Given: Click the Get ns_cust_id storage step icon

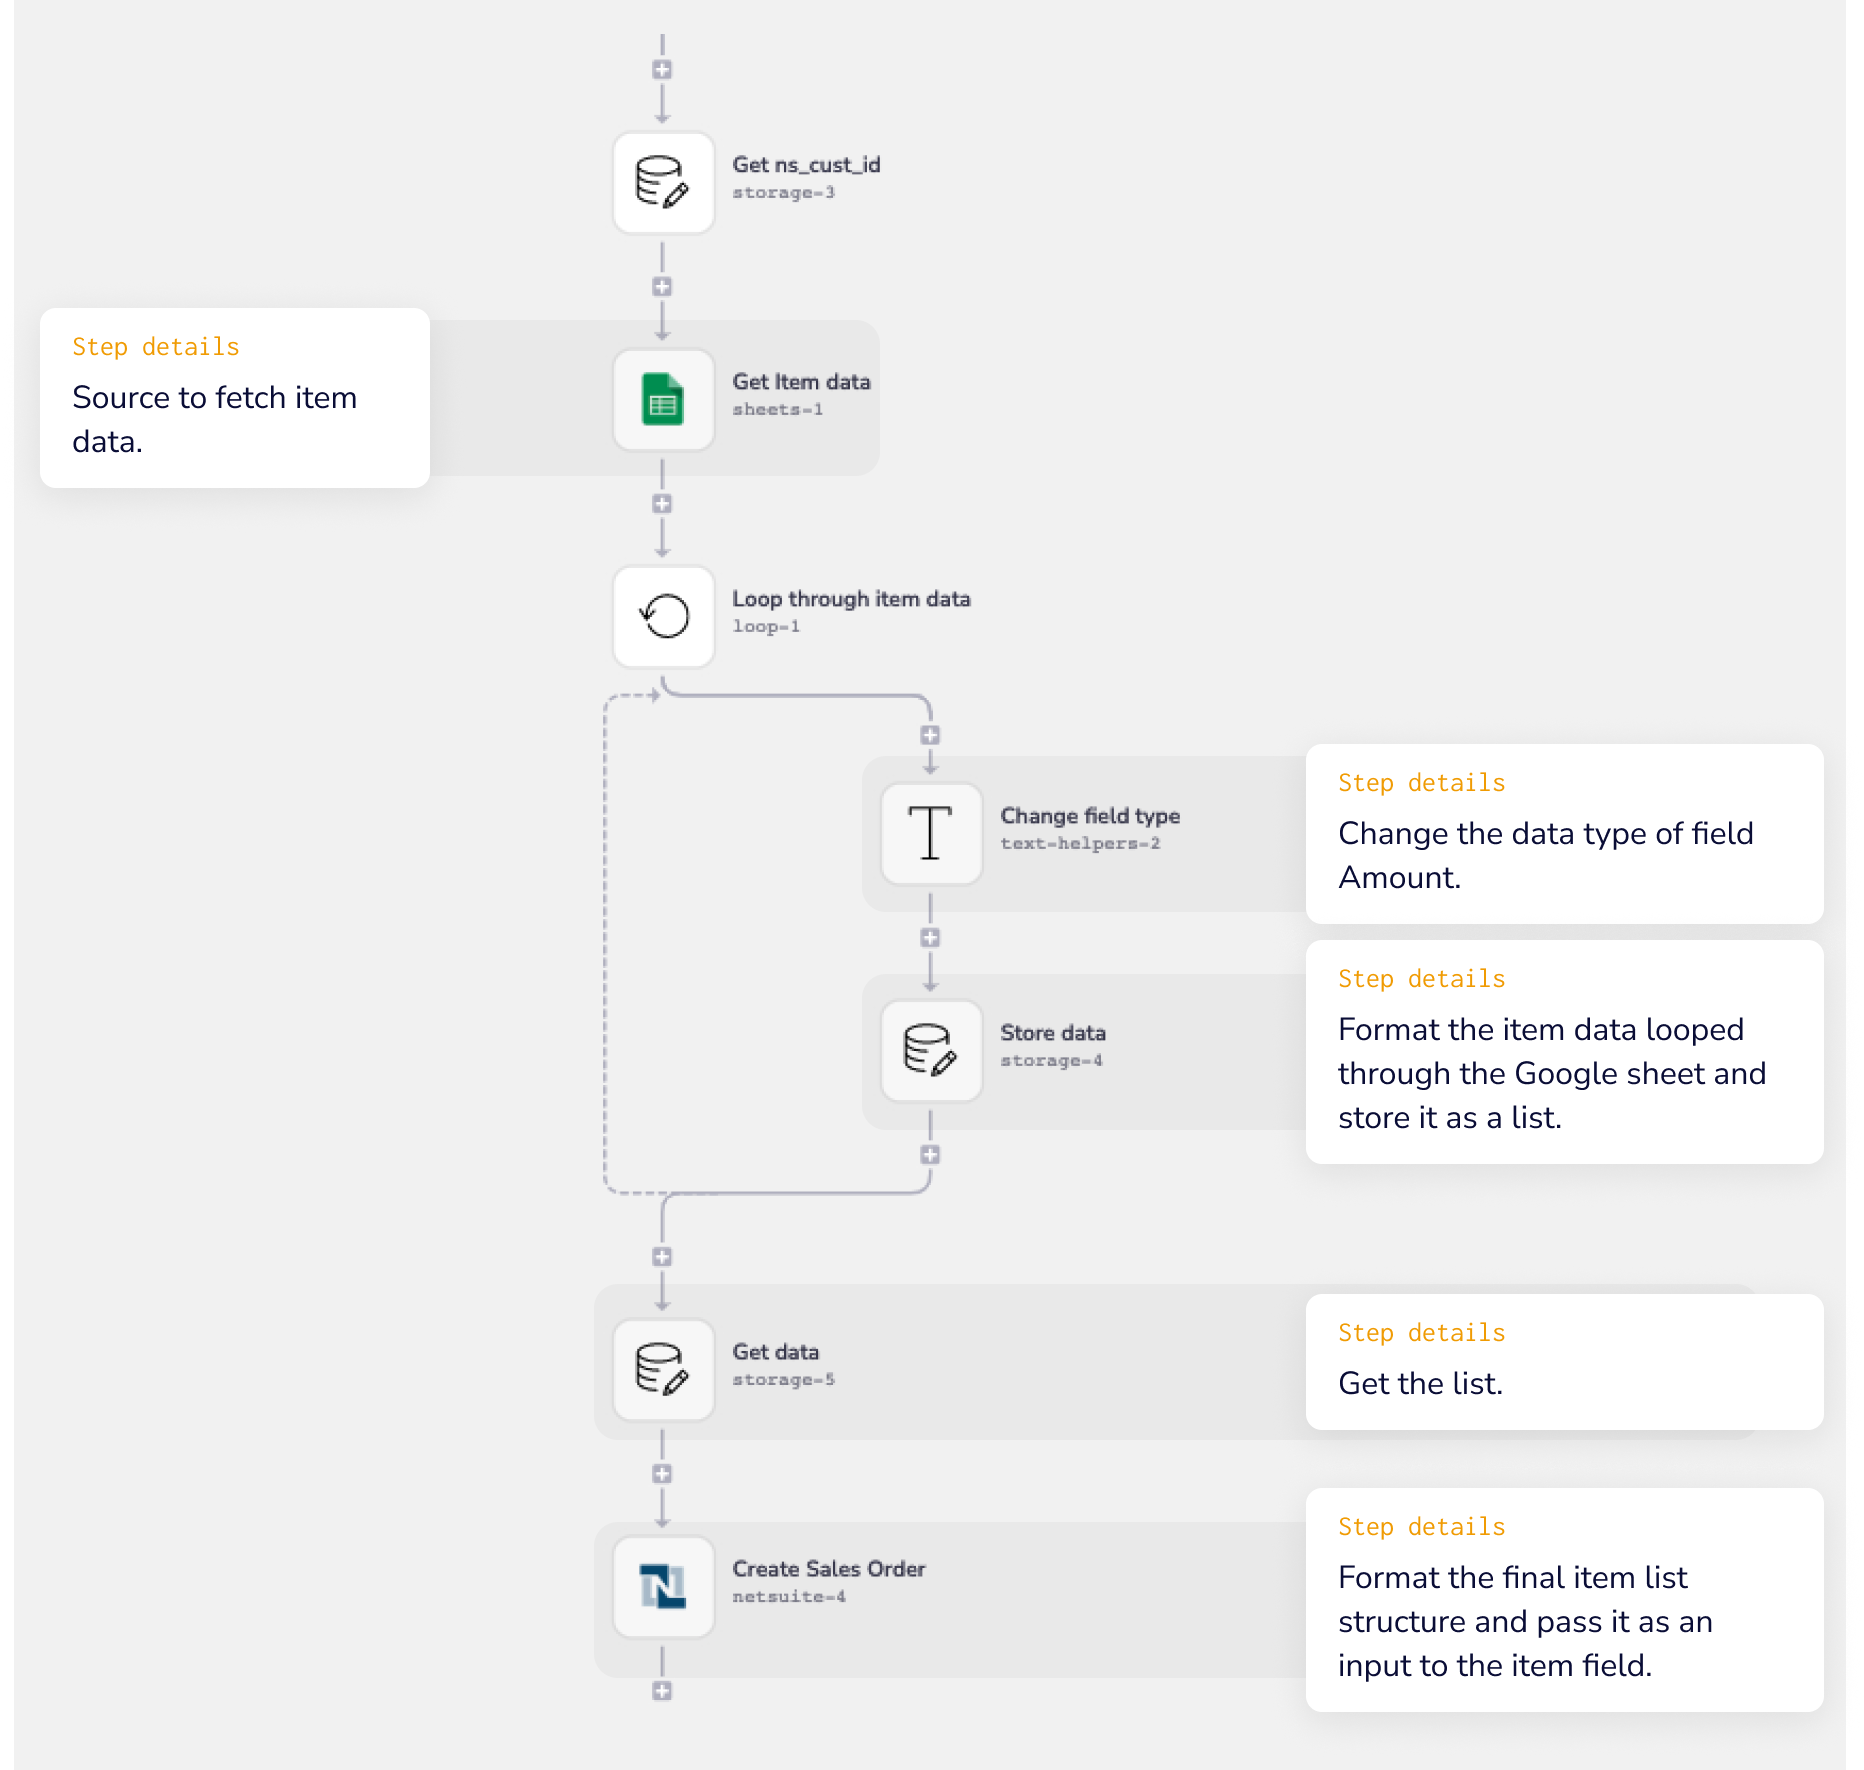Looking at the screenshot, I should point(663,183).
